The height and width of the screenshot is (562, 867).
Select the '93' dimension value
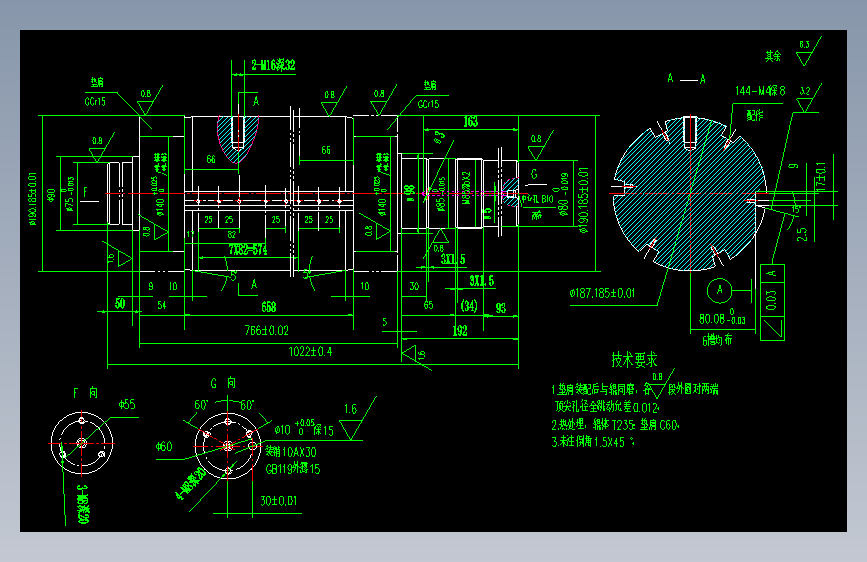pyautogui.click(x=501, y=308)
